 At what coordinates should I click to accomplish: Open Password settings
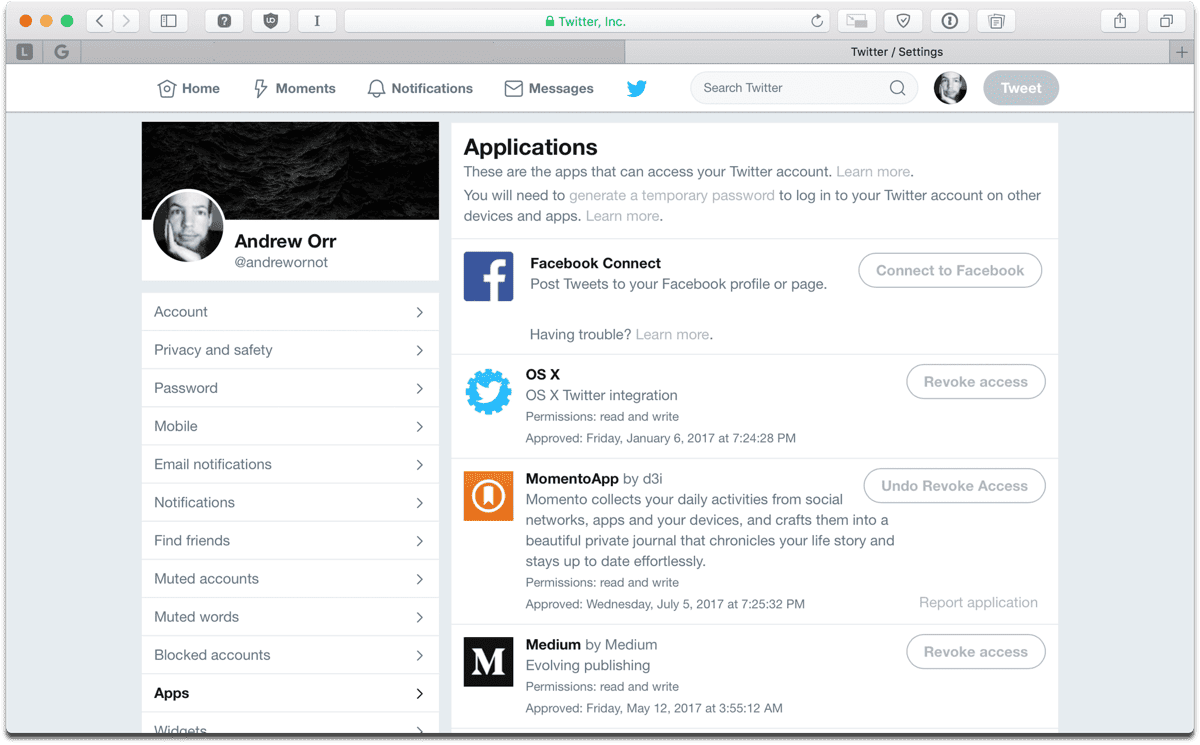(290, 388)
